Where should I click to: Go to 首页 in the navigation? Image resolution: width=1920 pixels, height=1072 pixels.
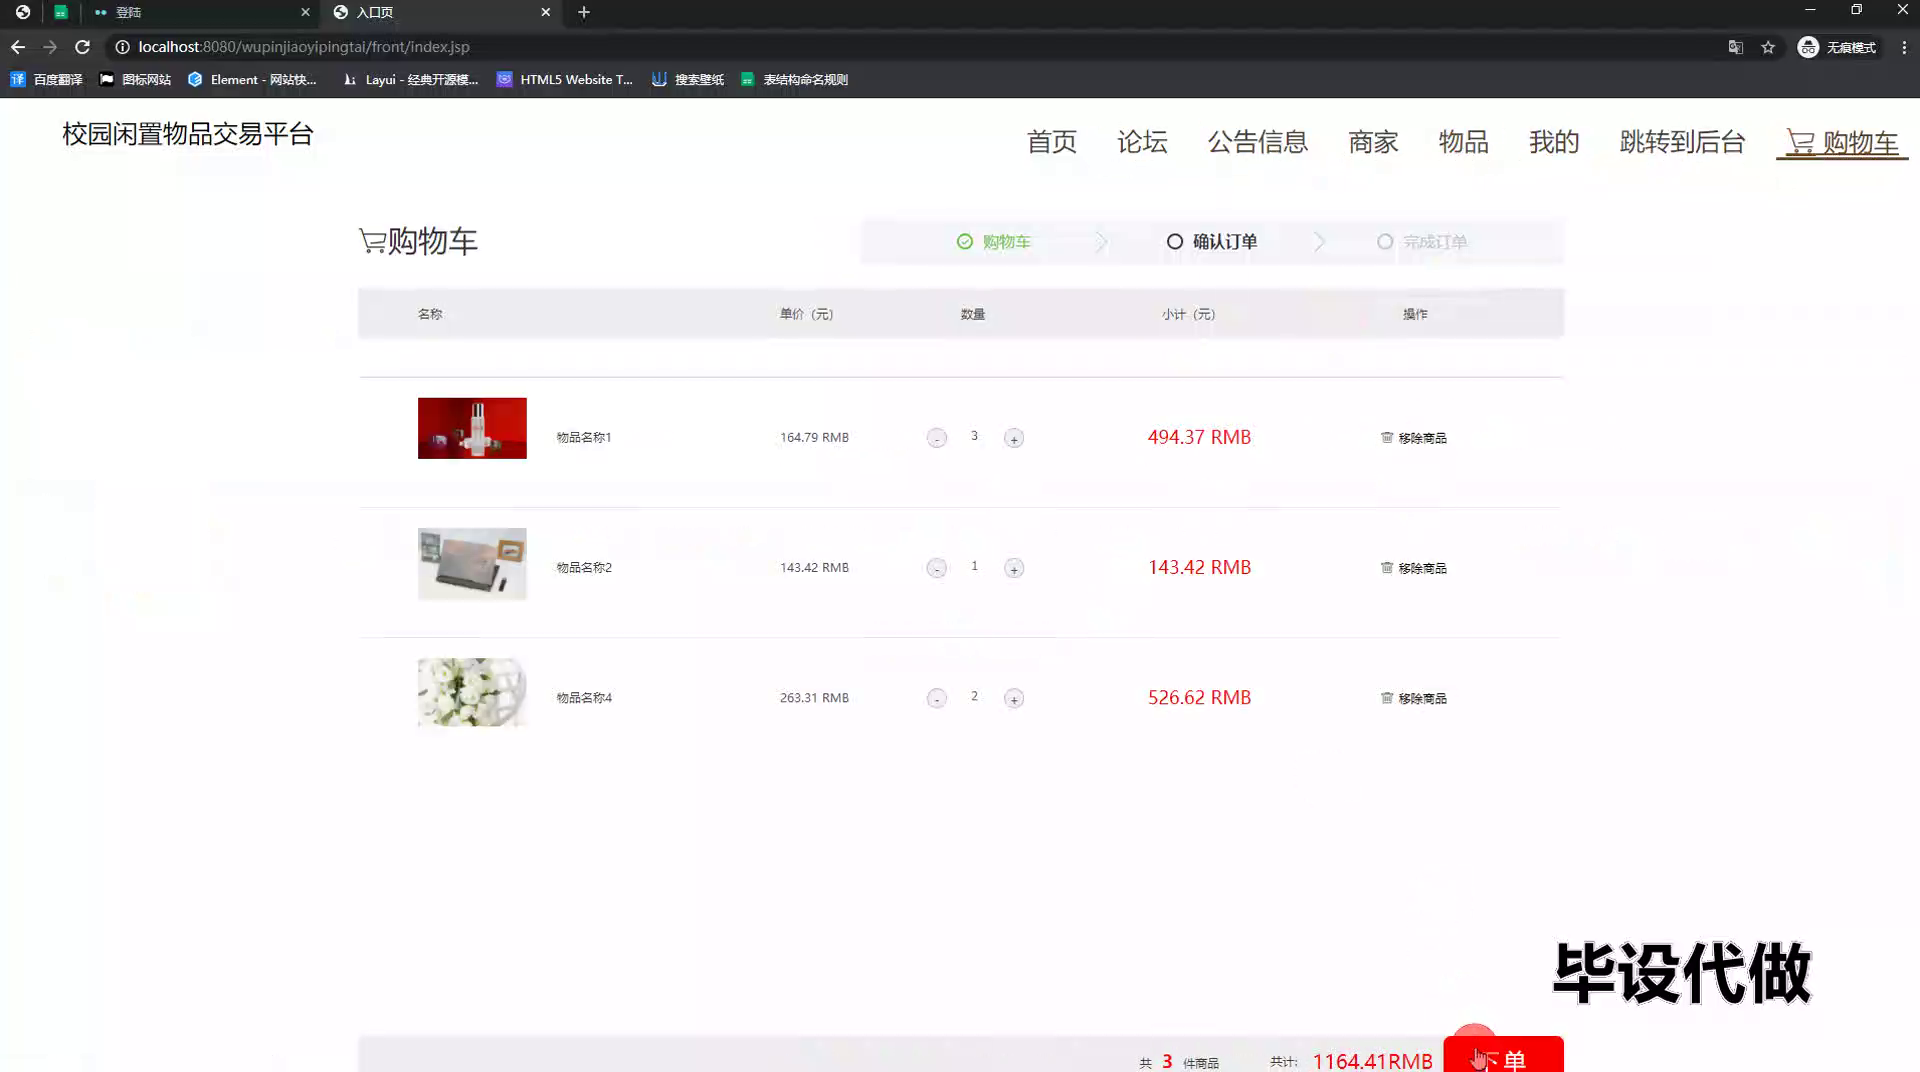pyautogui.click(x=1052, y=142)
